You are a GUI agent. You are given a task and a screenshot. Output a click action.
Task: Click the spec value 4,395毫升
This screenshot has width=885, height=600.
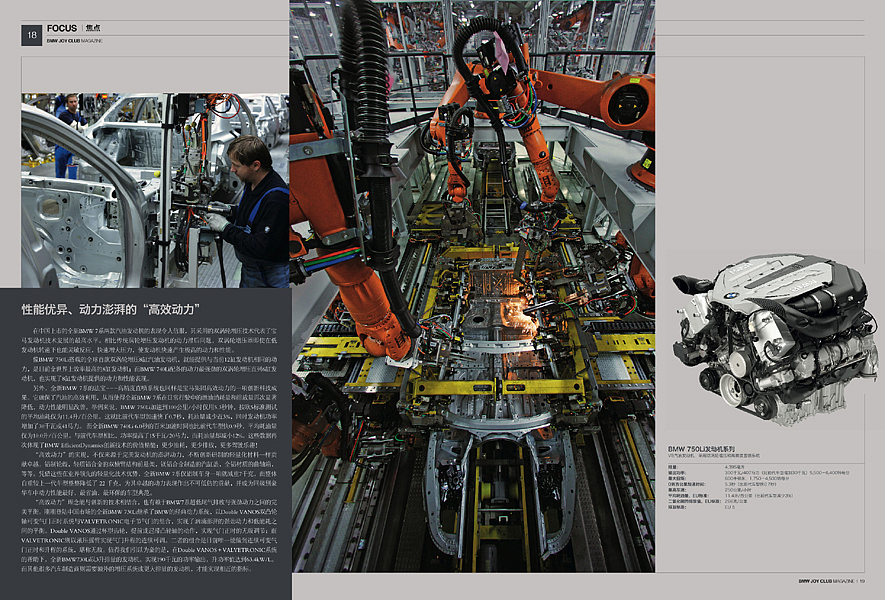point(734,467)
